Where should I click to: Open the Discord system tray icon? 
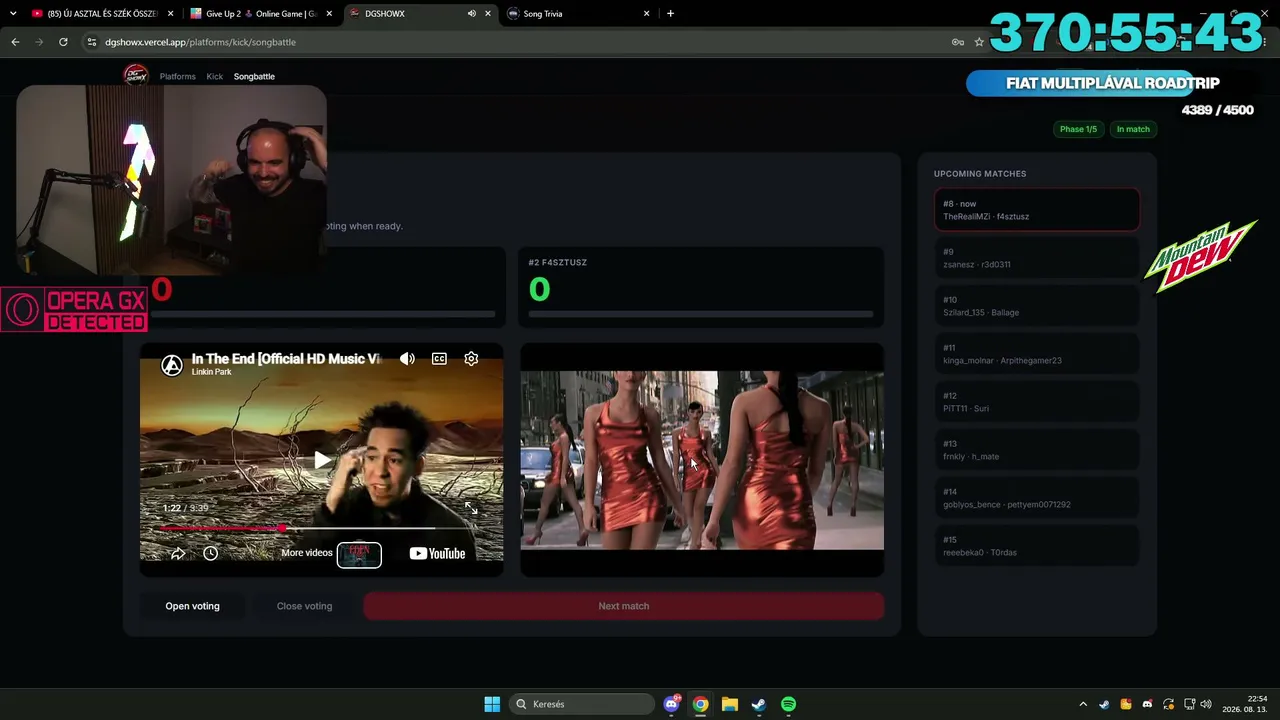[1147, 704]
